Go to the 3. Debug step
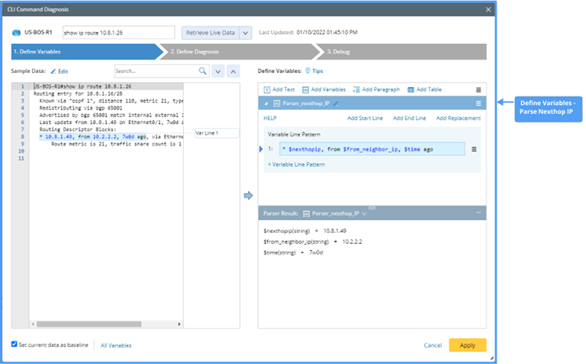This screenshot has width=586, height=364. 402,52
